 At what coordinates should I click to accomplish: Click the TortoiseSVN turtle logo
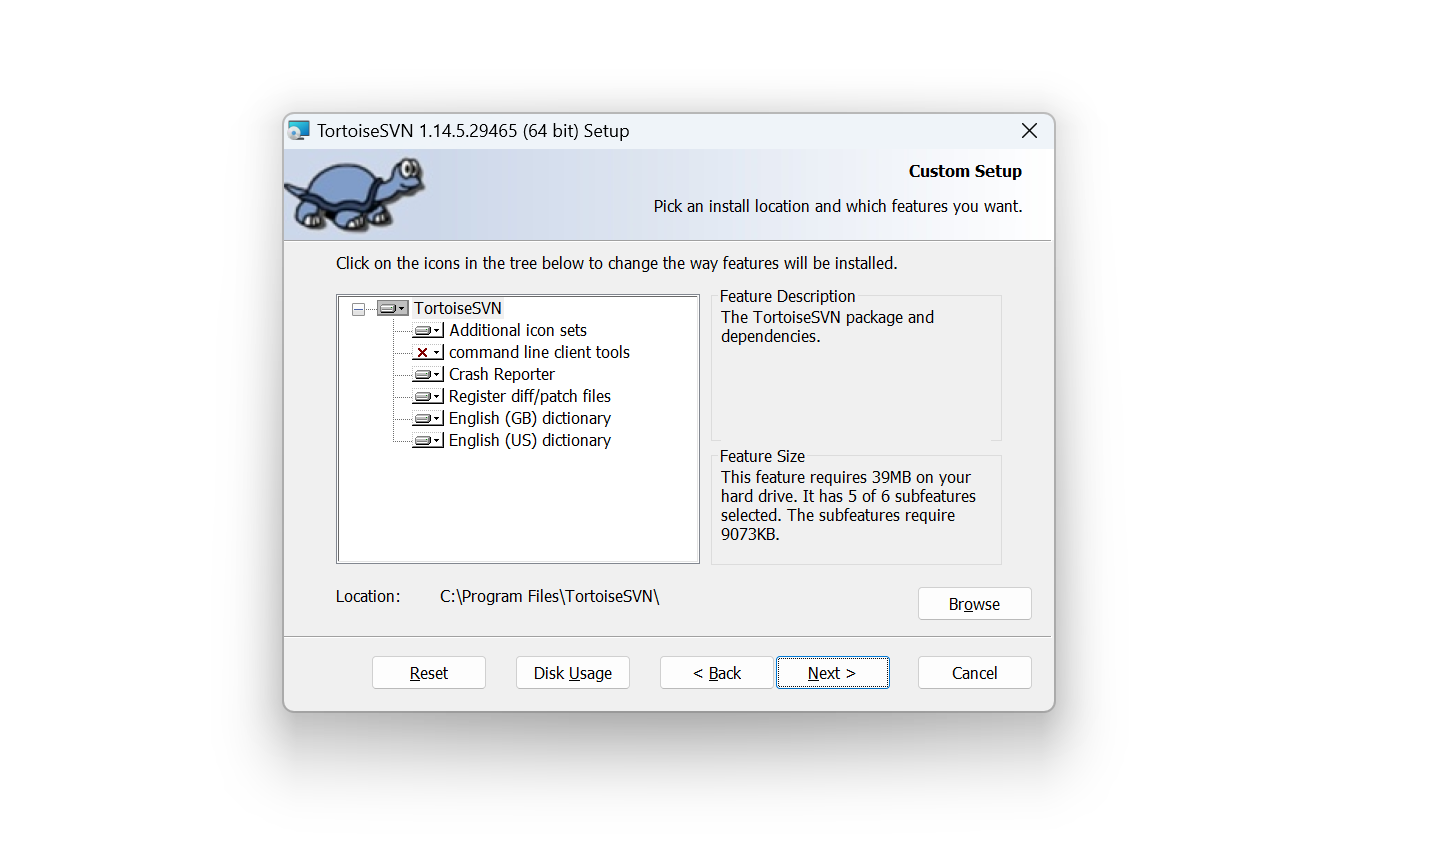355,194
